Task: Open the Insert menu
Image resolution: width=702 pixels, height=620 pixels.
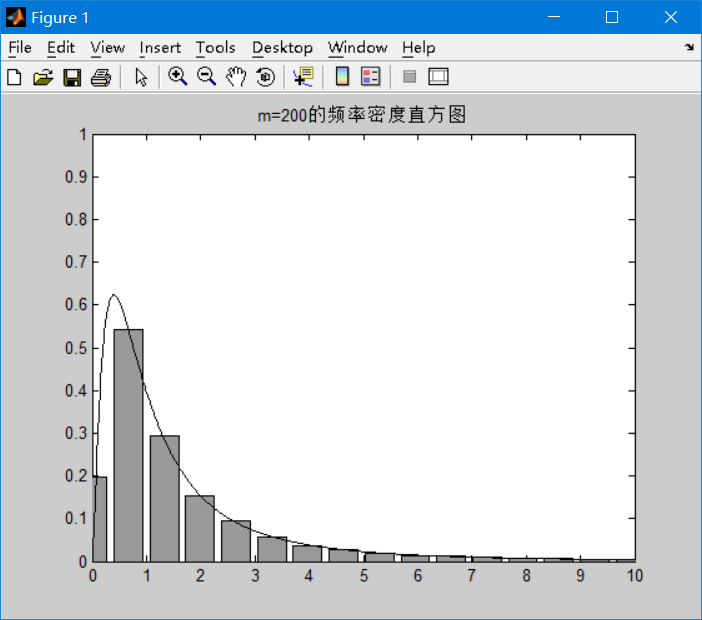Action: click(x=160, y=47)
